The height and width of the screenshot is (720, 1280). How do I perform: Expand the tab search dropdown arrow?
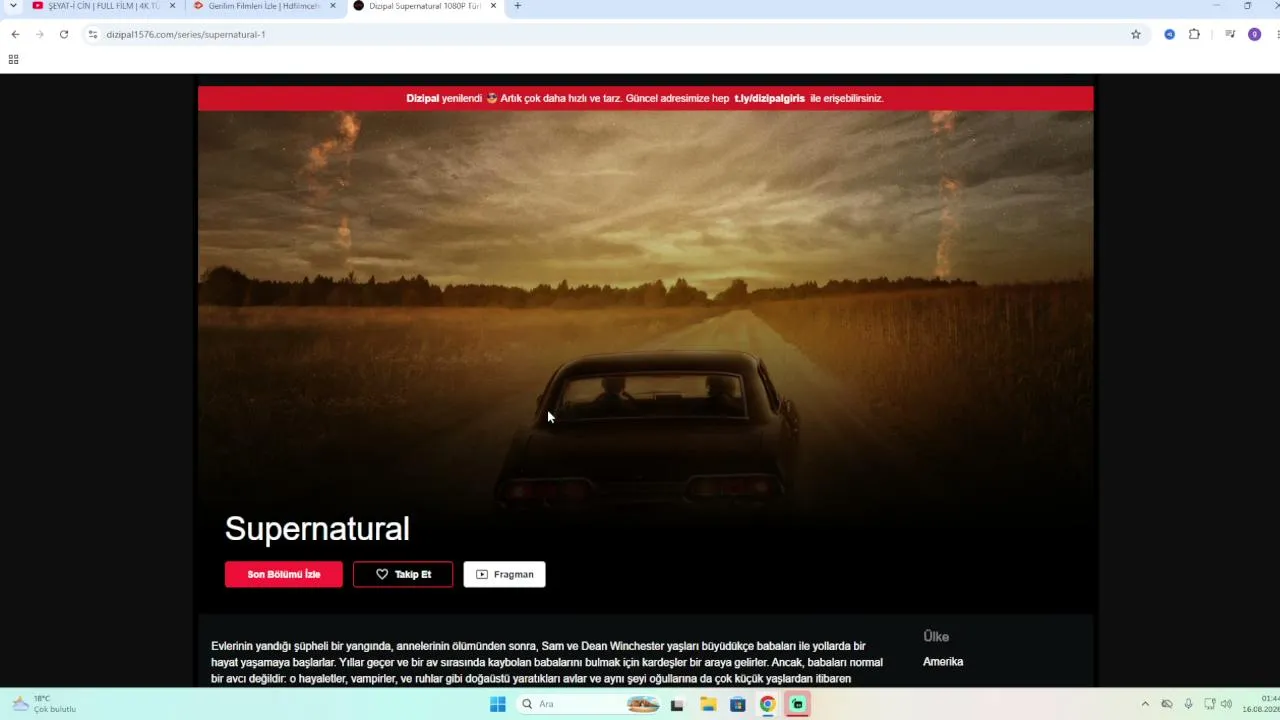click(x=13, y=6)
